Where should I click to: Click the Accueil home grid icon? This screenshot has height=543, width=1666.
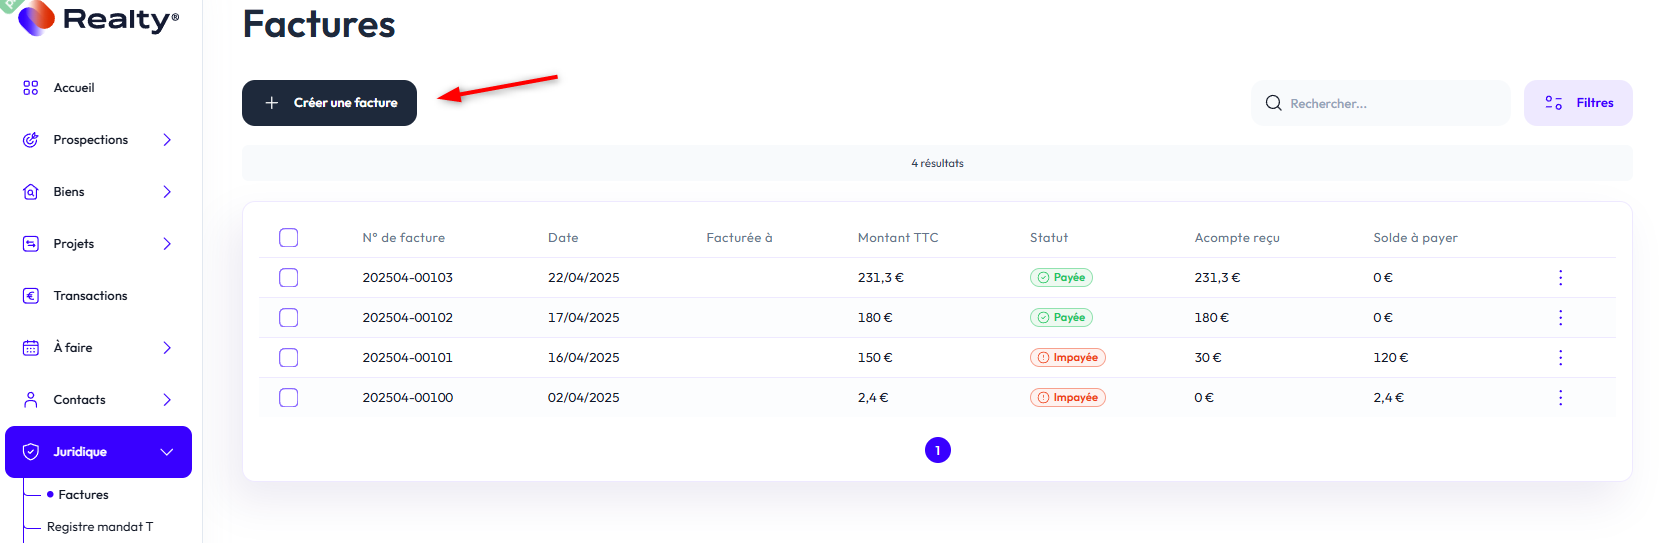click(x=31, y=88)
